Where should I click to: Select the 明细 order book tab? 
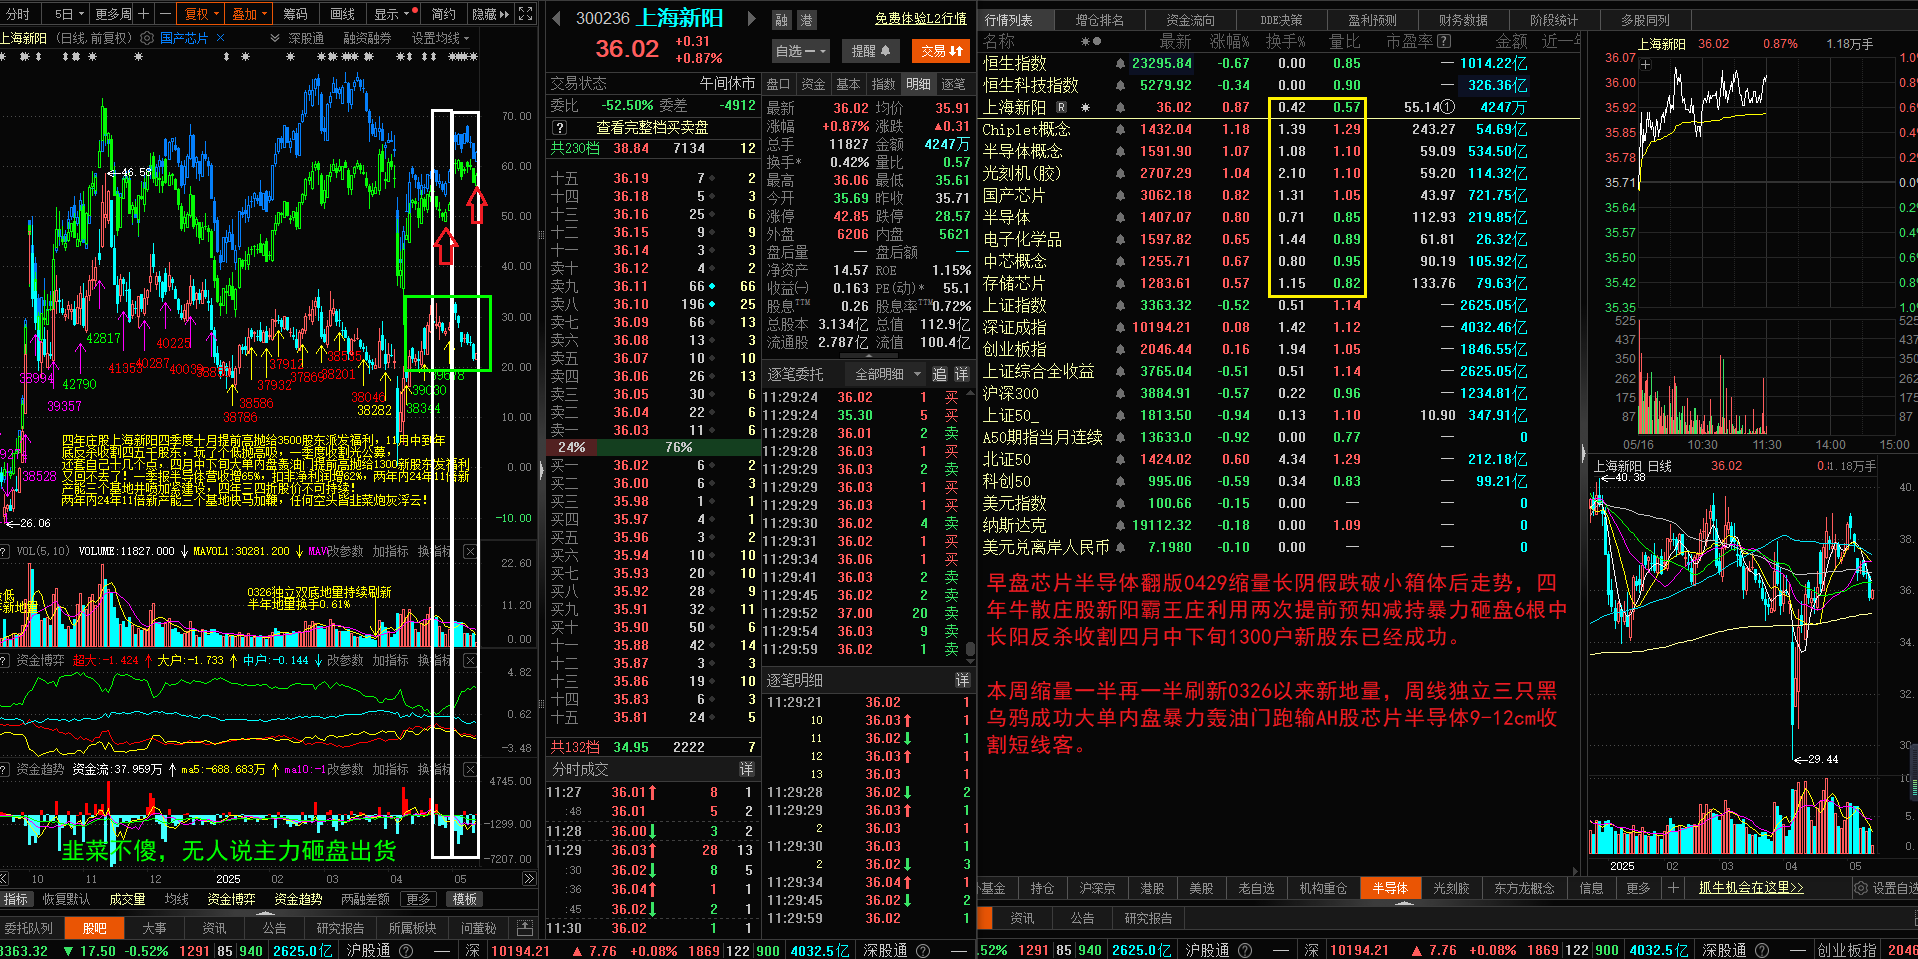coord(918,84)
